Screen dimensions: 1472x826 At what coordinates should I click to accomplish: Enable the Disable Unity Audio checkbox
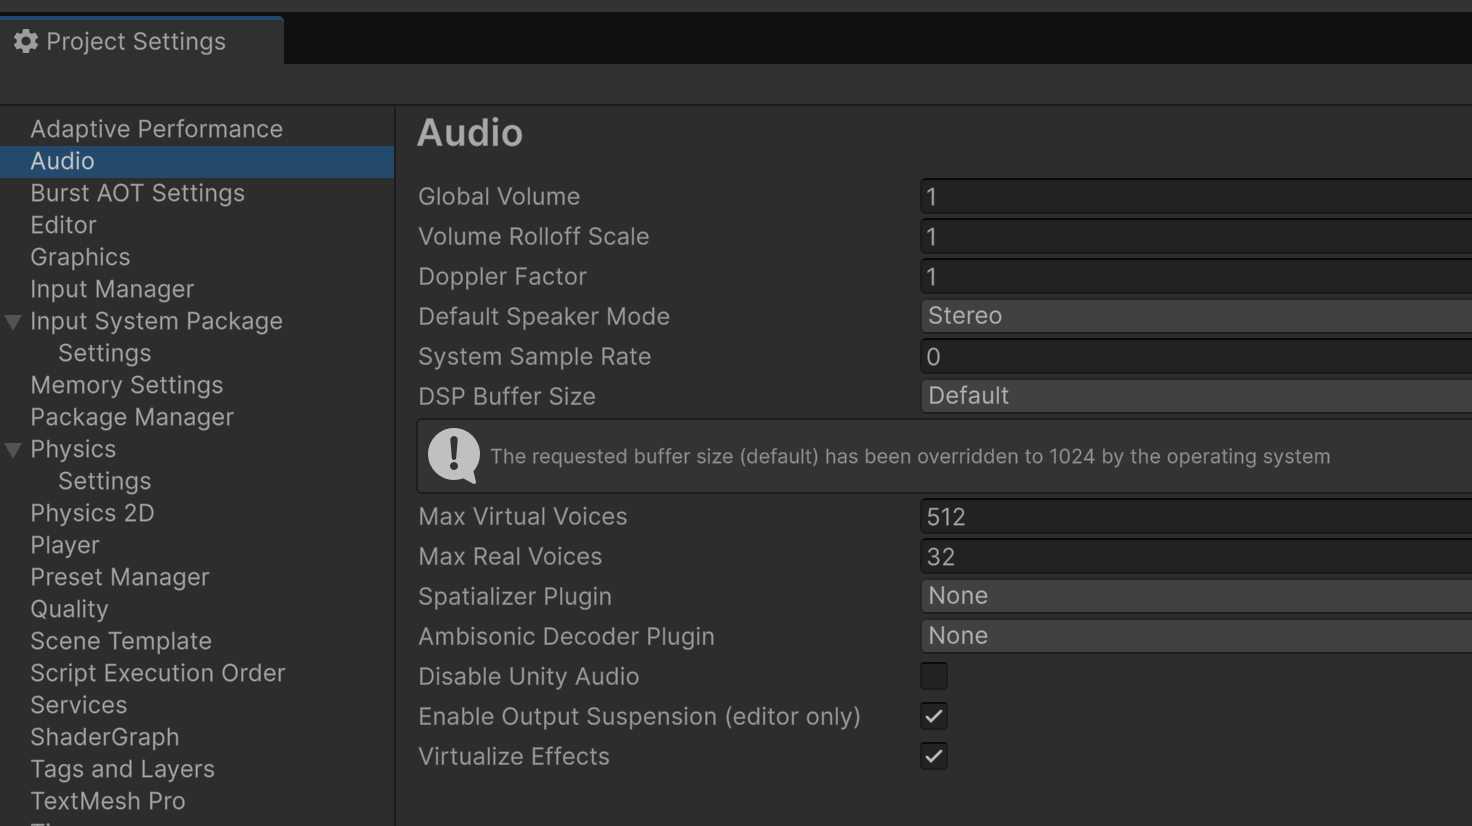tap(933, 676)
